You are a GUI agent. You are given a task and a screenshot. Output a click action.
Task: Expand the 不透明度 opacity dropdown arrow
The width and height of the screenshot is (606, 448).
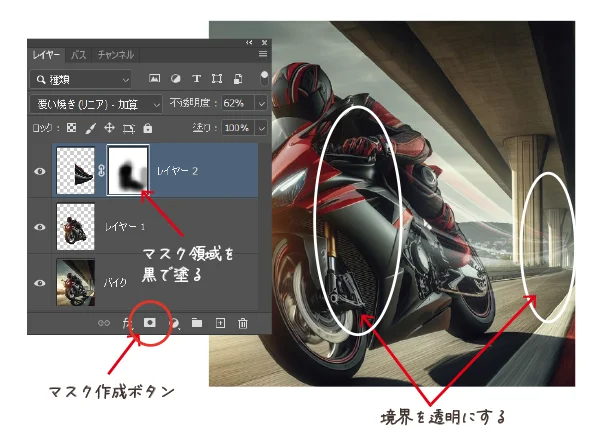[x=262, y=103]
